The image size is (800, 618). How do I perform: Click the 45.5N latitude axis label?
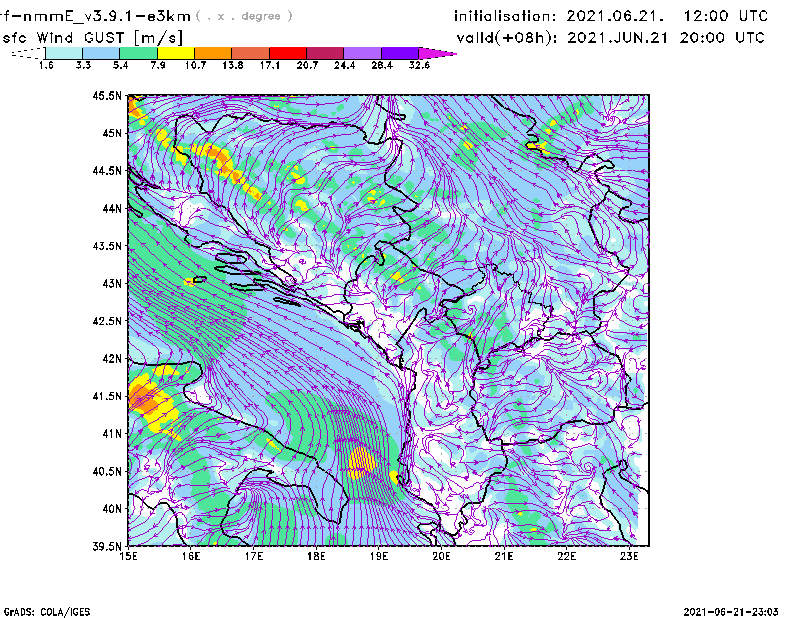(x=106, y=96)
